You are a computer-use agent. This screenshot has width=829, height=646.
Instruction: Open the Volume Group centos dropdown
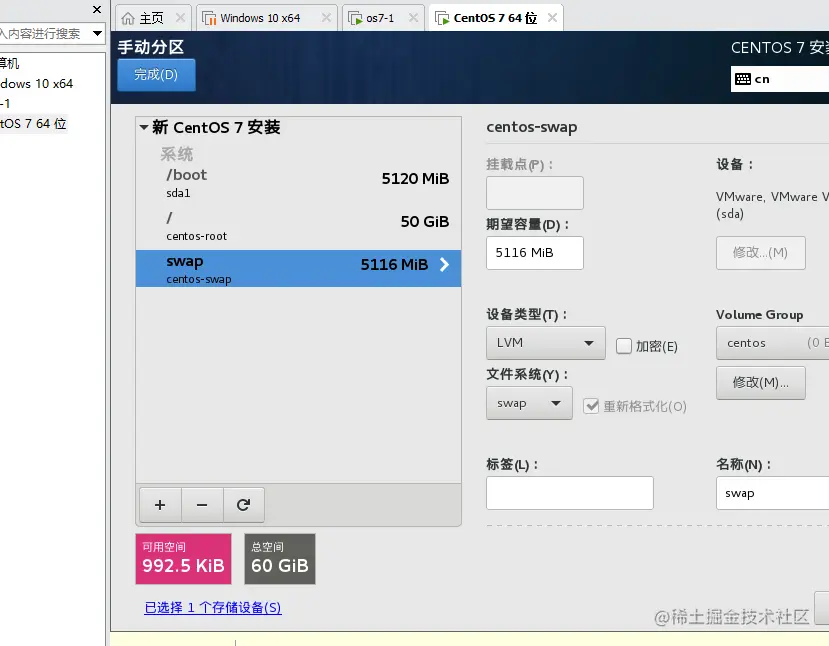pos(772,343)
